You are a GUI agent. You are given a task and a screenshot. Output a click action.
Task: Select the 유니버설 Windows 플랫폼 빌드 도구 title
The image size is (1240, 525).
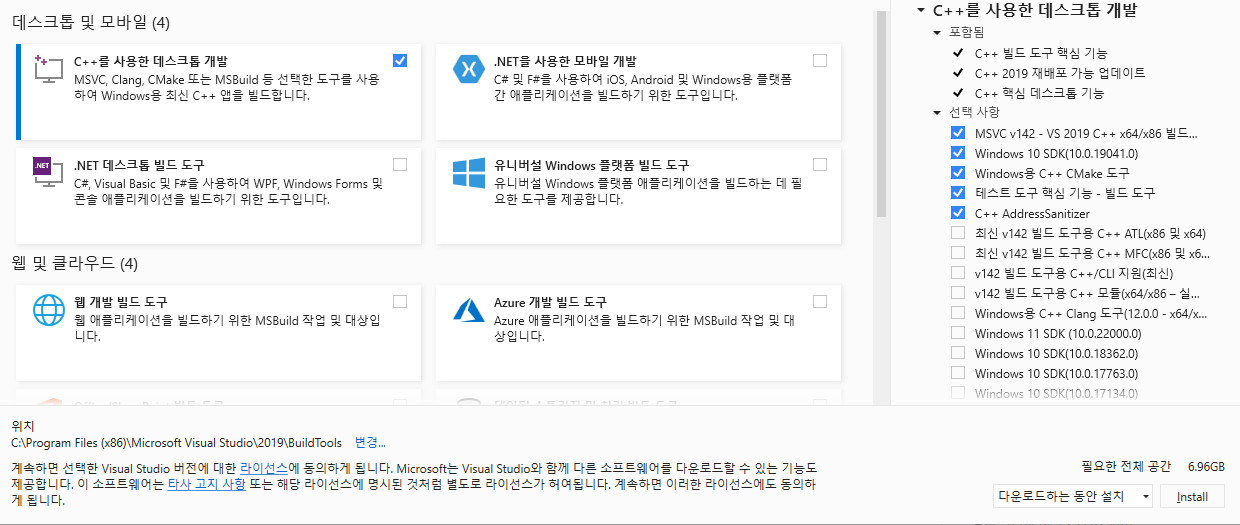point(591,165)
